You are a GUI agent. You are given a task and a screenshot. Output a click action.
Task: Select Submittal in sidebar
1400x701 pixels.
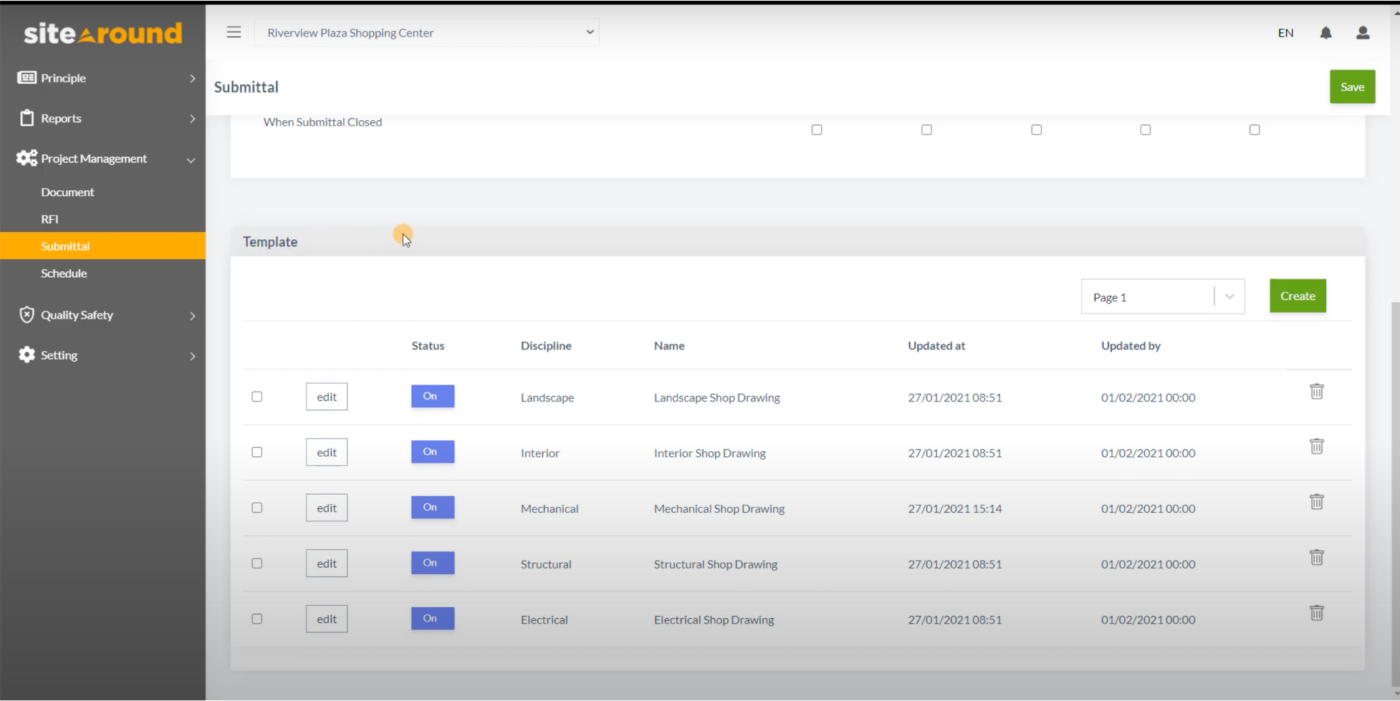(x=103, y=246)
